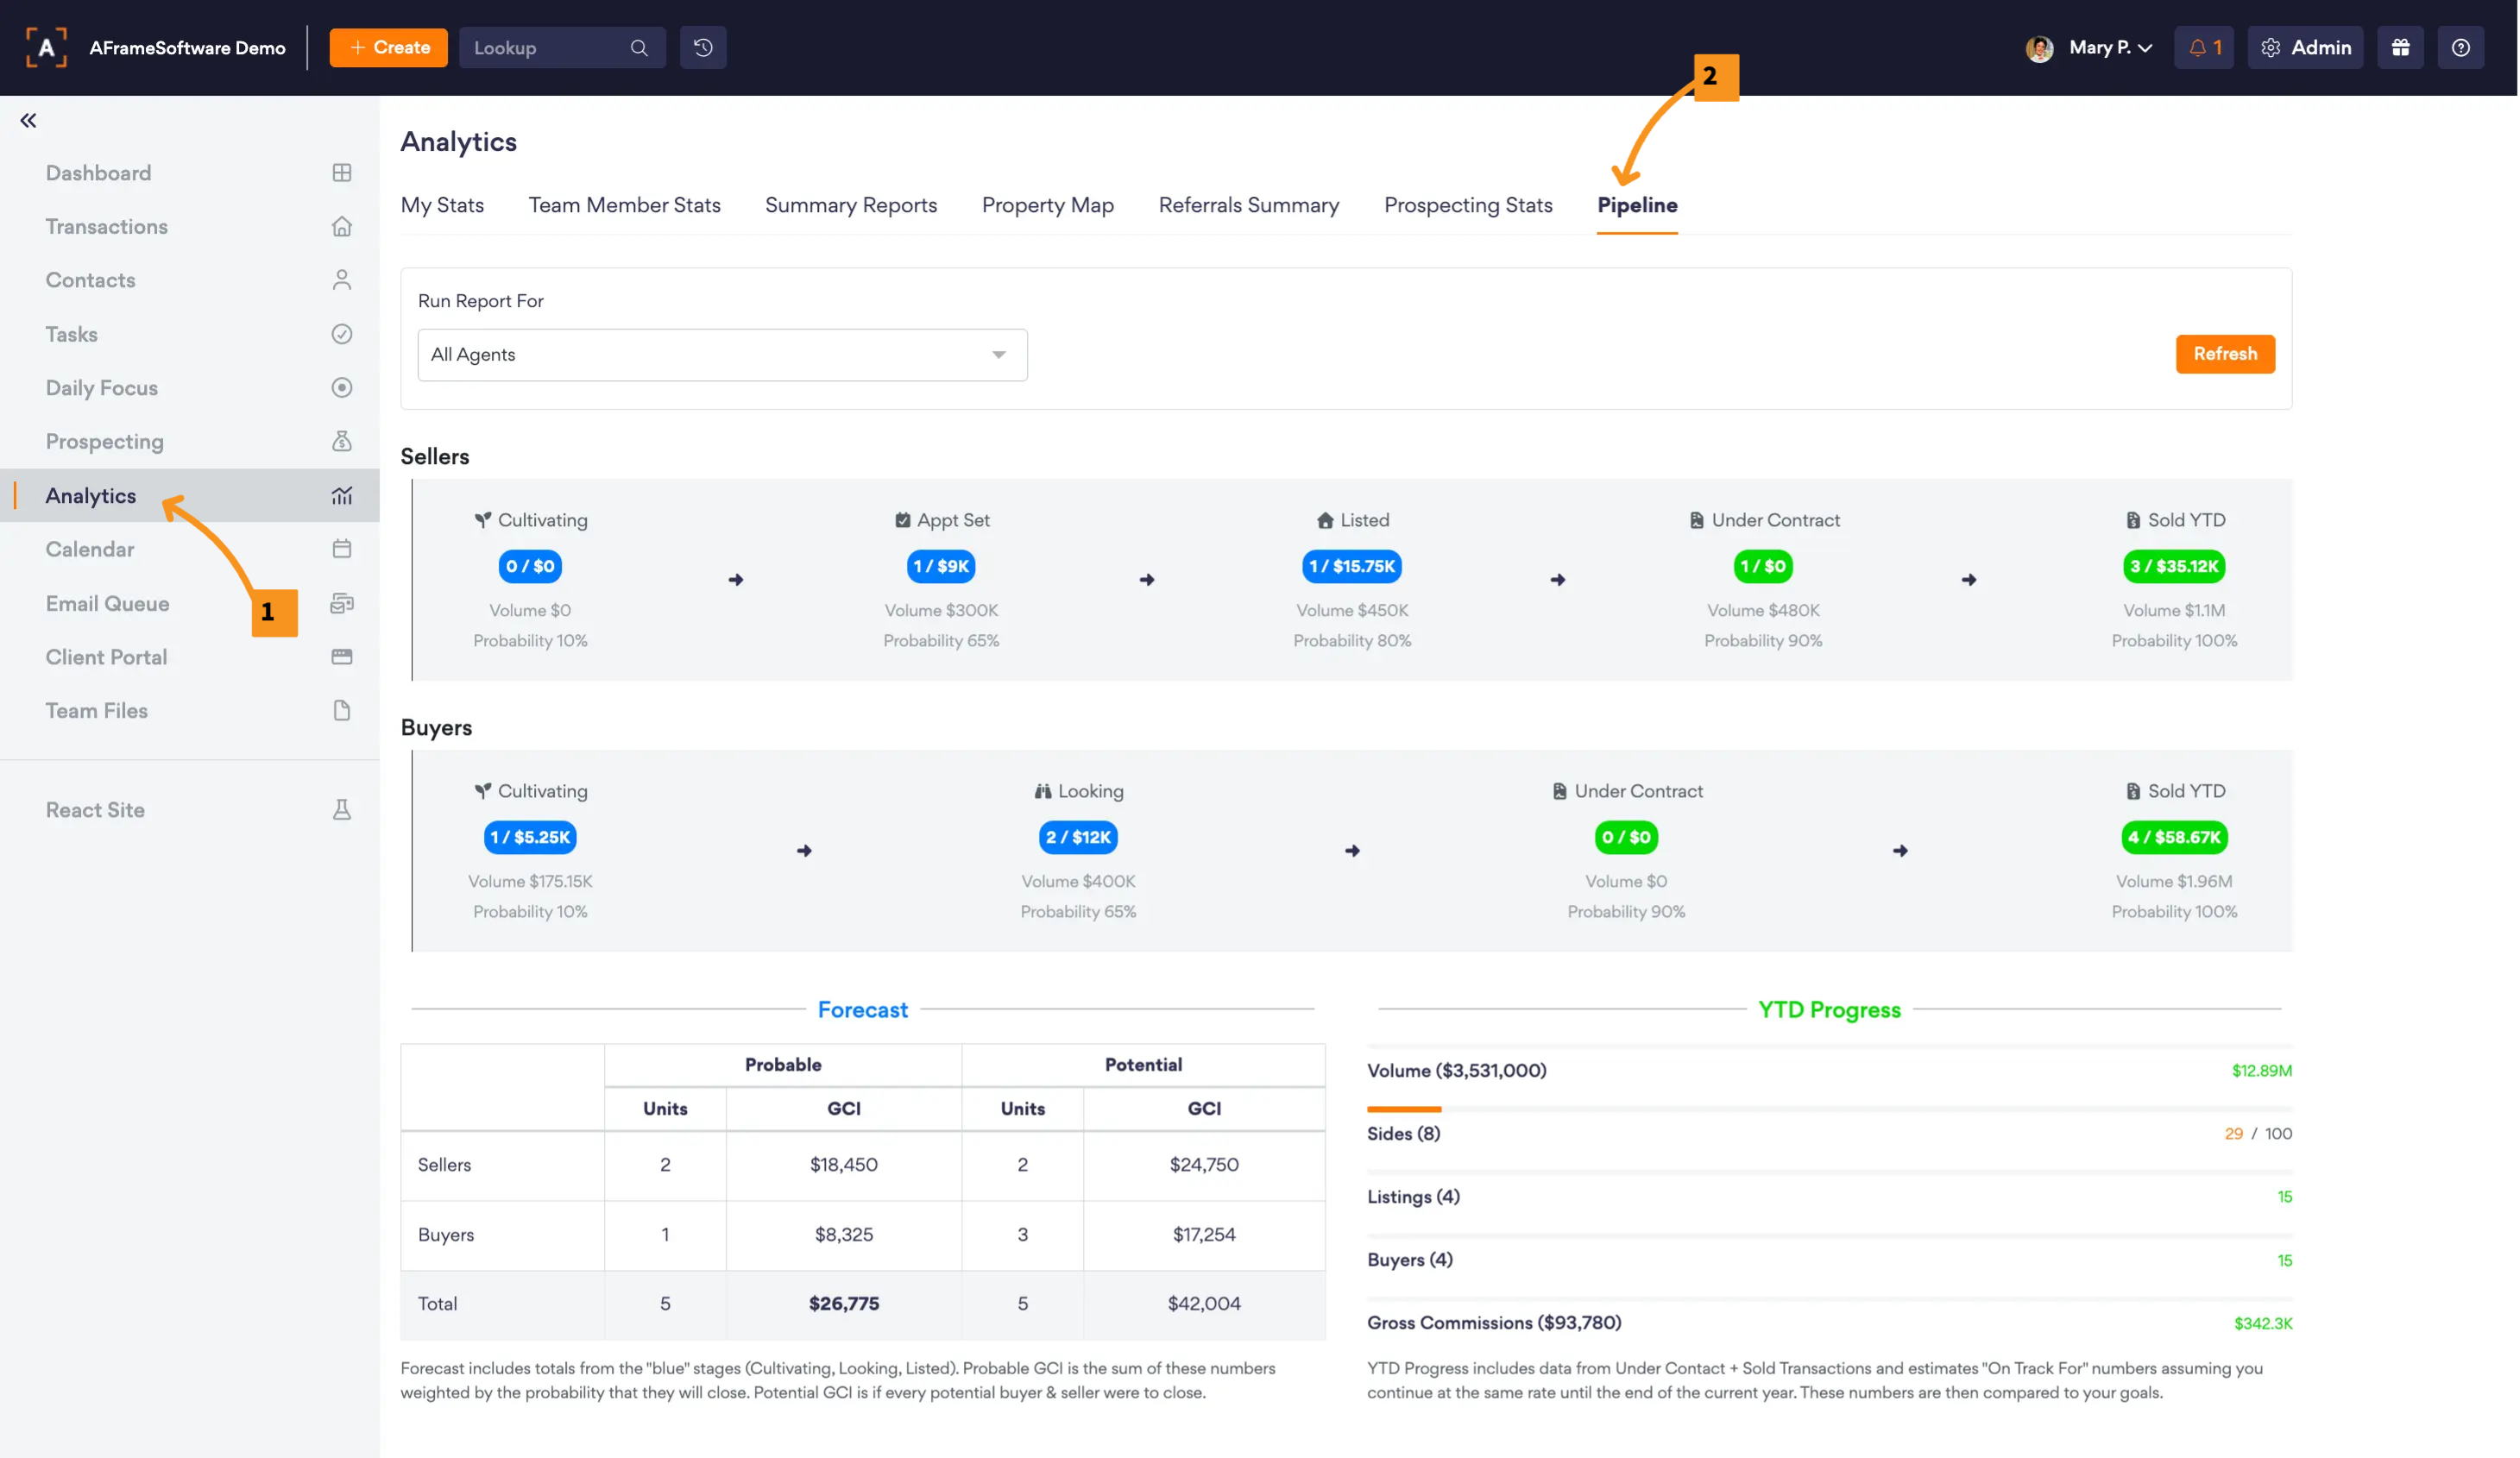This screenshot has height=1458, width=2520.
Task: Select Summary Reports tab
Action: [850, 205]
